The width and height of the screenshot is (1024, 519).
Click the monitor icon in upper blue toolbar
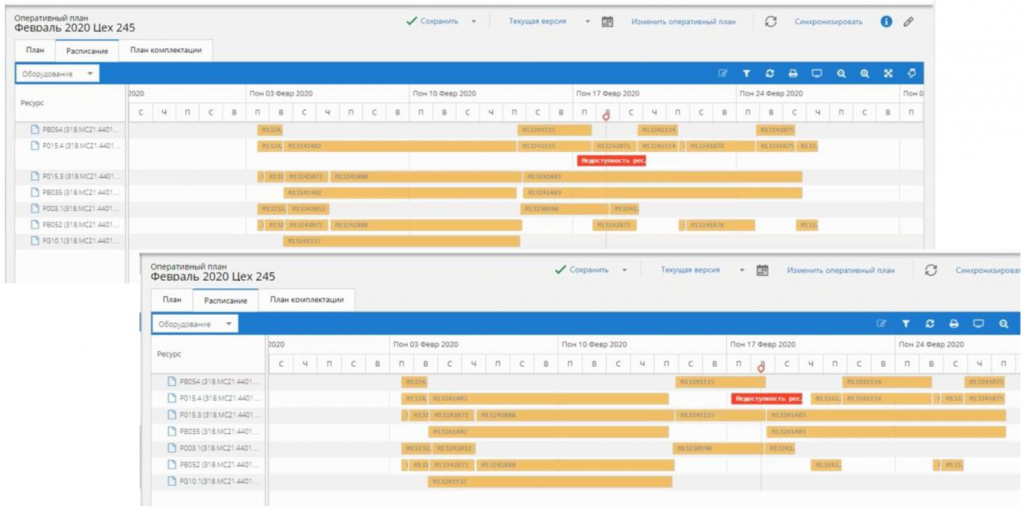[816, 74]
